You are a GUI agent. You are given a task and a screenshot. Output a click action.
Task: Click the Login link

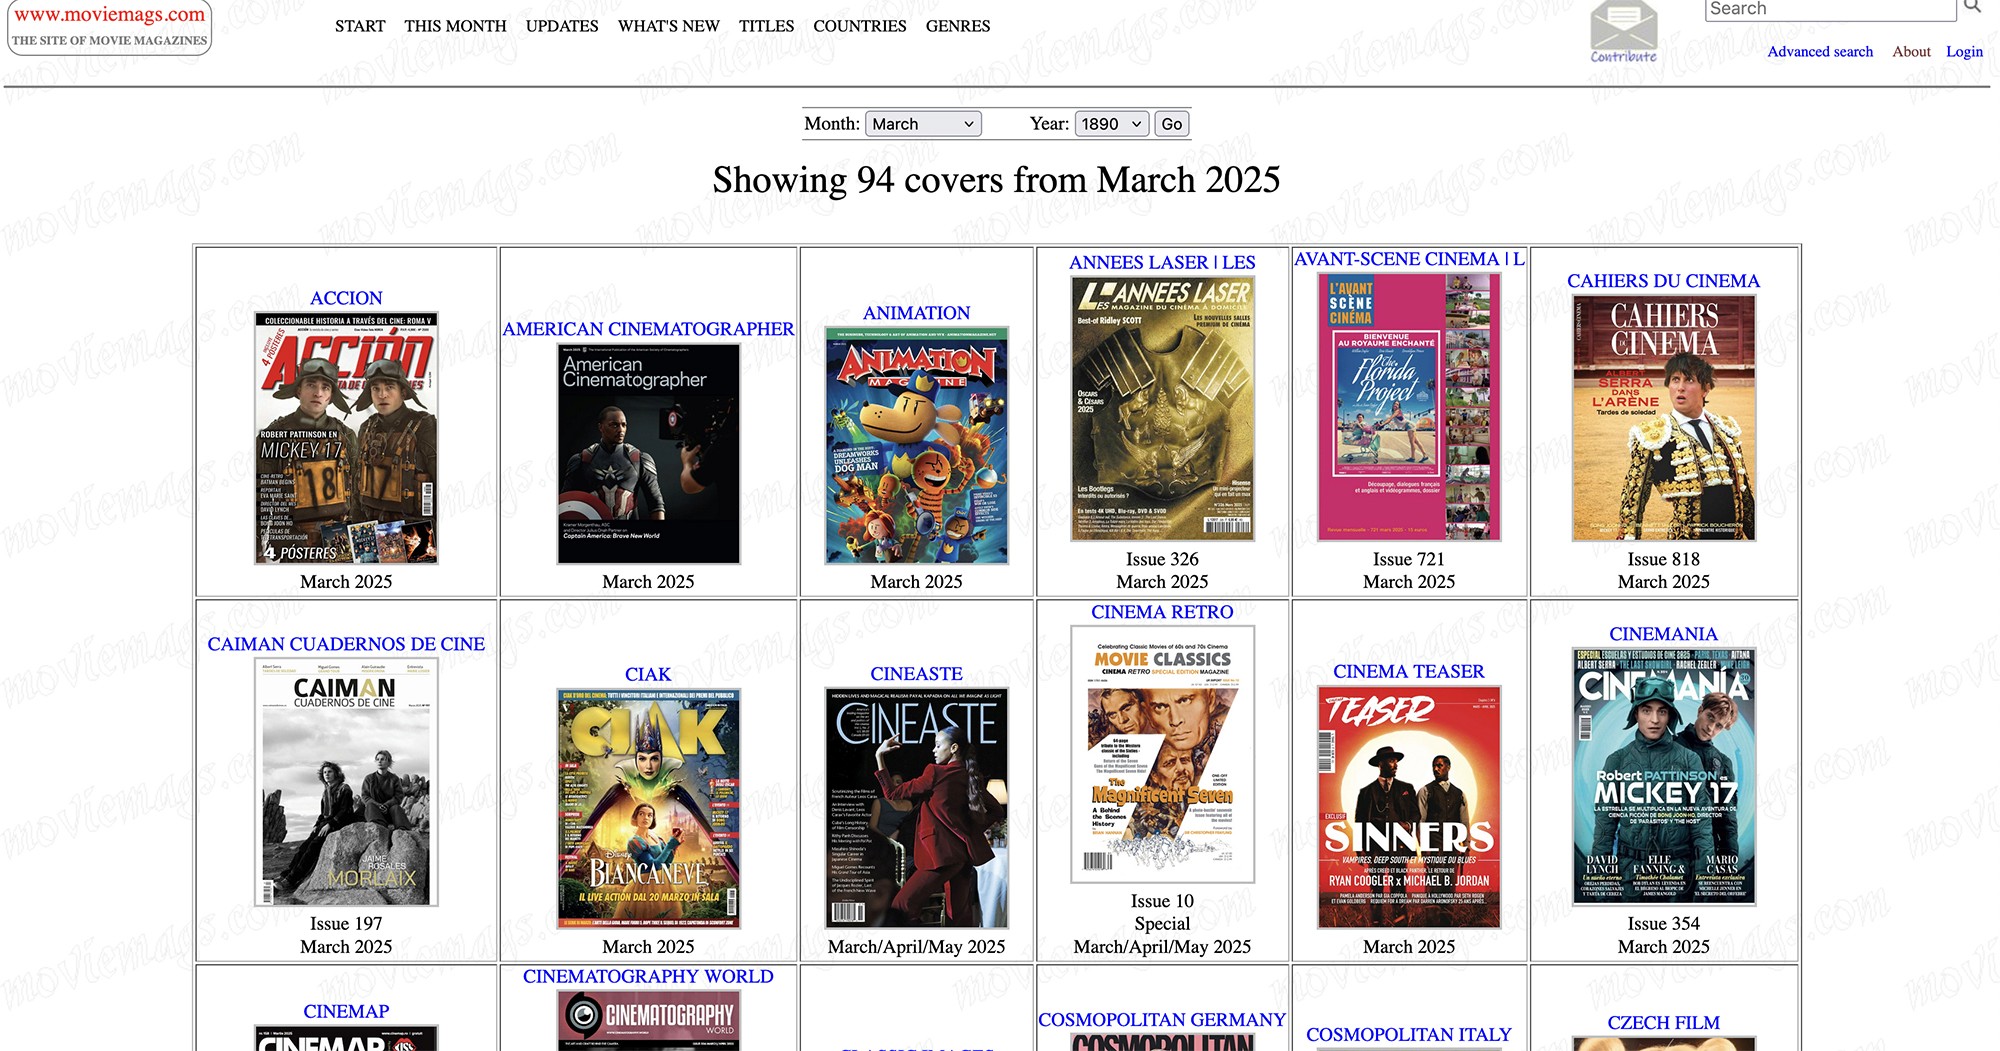[1964, 52]
